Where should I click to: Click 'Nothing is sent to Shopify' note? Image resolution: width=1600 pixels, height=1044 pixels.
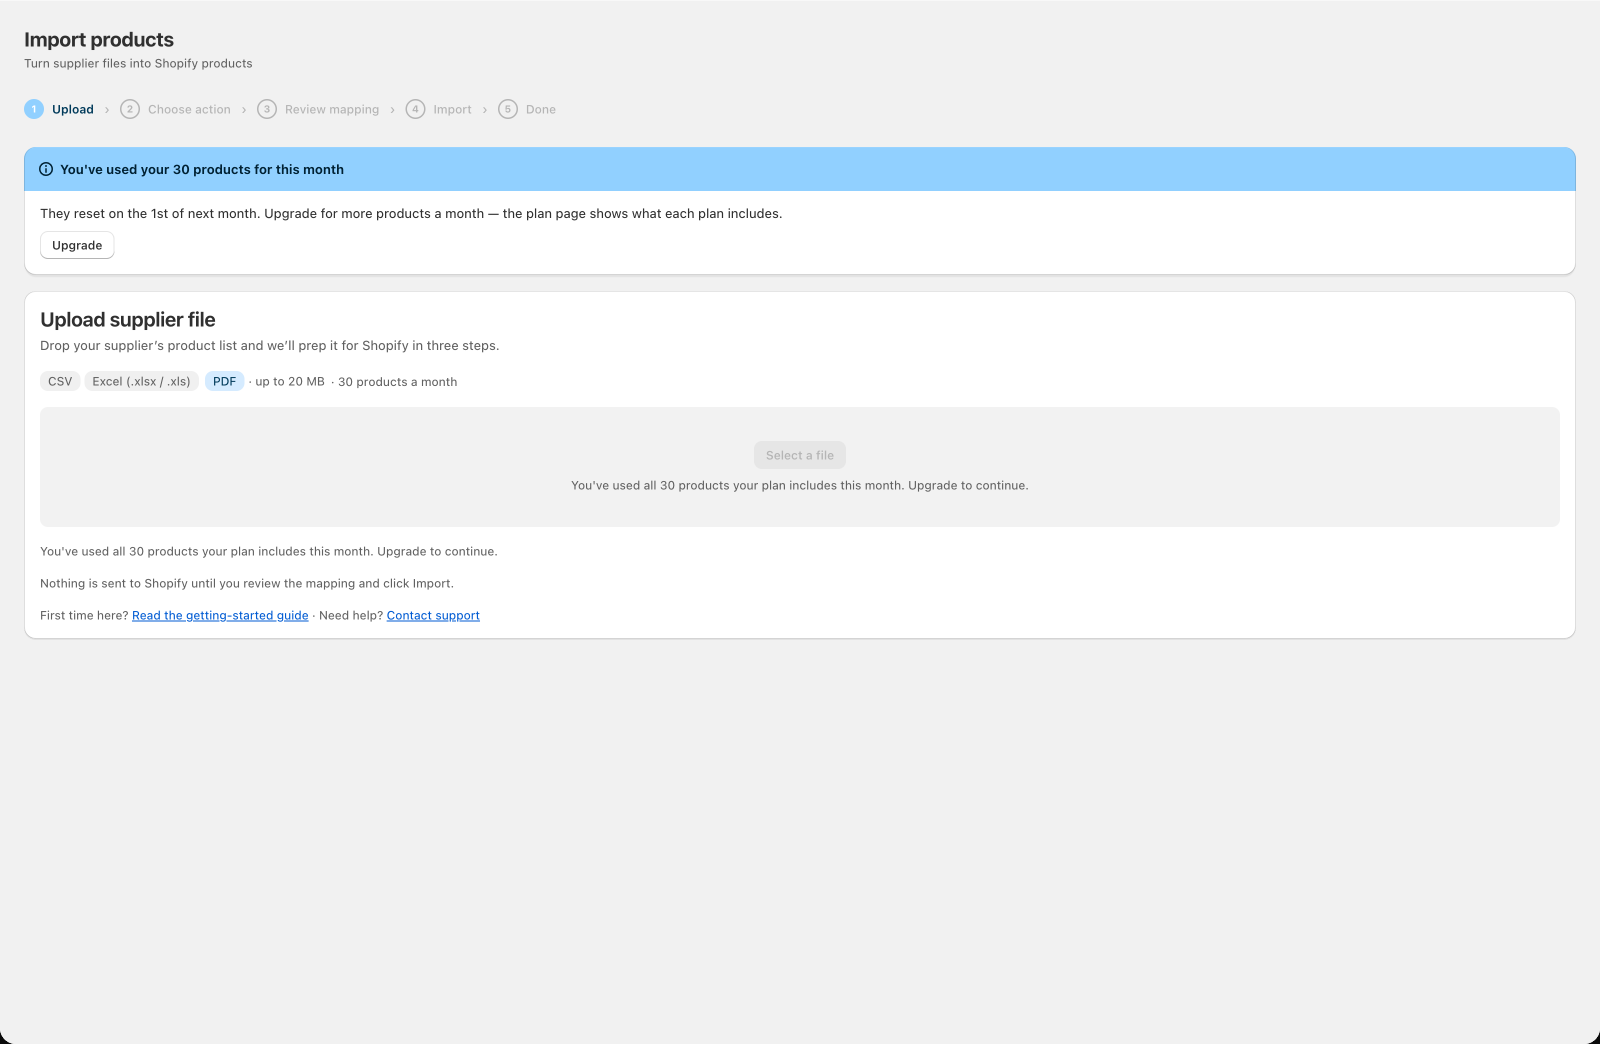pyautogui.click(x=247, y=583)
